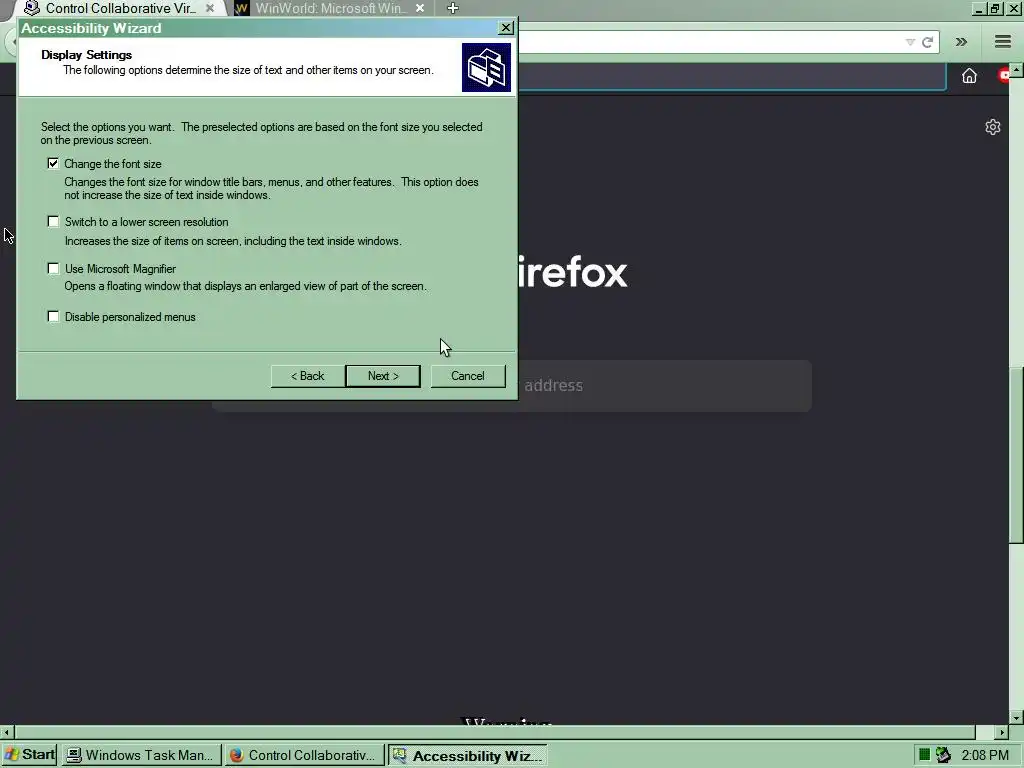Open the browser hamburger menu

click(x=1003, y=42)
